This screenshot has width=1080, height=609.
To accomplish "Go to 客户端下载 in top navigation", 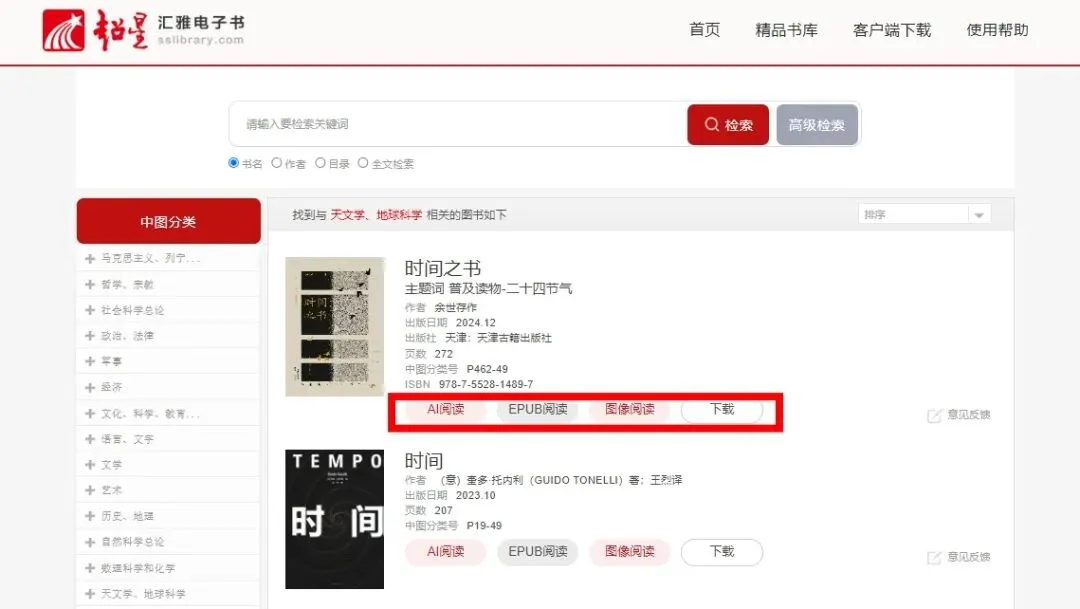I will click(891, 30).
